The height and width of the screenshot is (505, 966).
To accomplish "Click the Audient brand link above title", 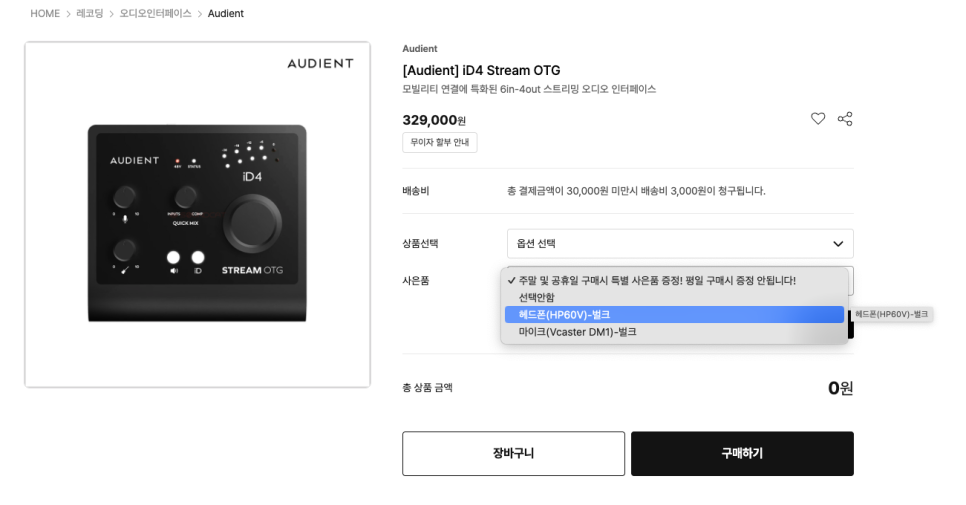I will point(420,49).
